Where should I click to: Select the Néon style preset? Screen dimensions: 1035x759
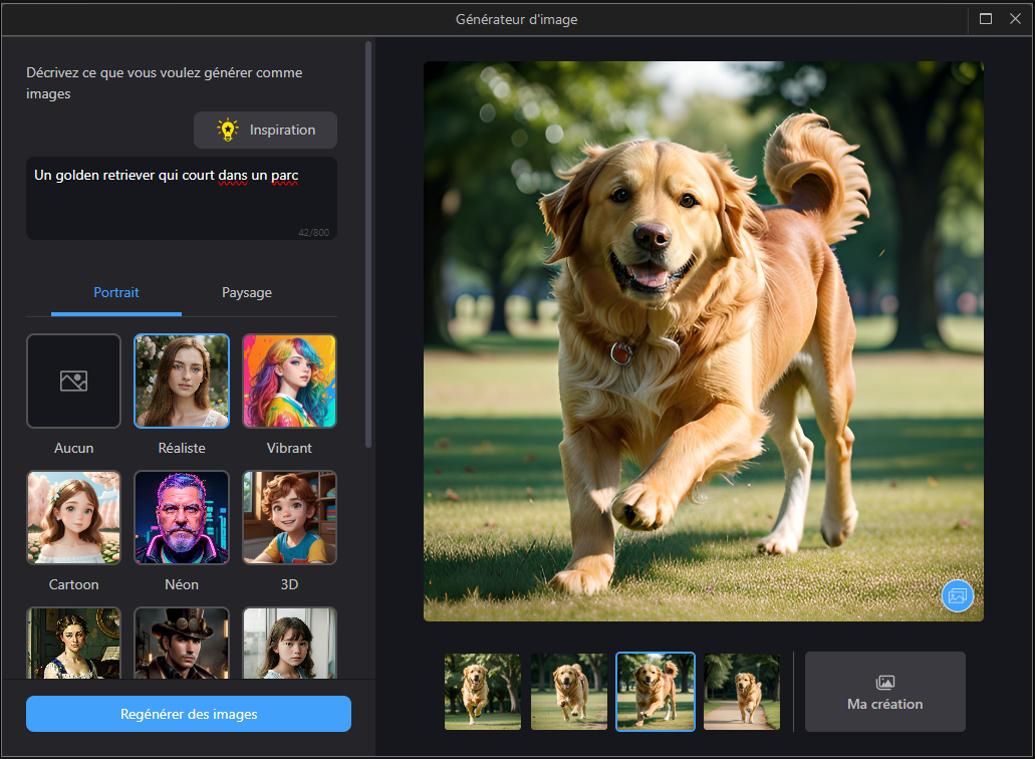click(x=181, y=518)
